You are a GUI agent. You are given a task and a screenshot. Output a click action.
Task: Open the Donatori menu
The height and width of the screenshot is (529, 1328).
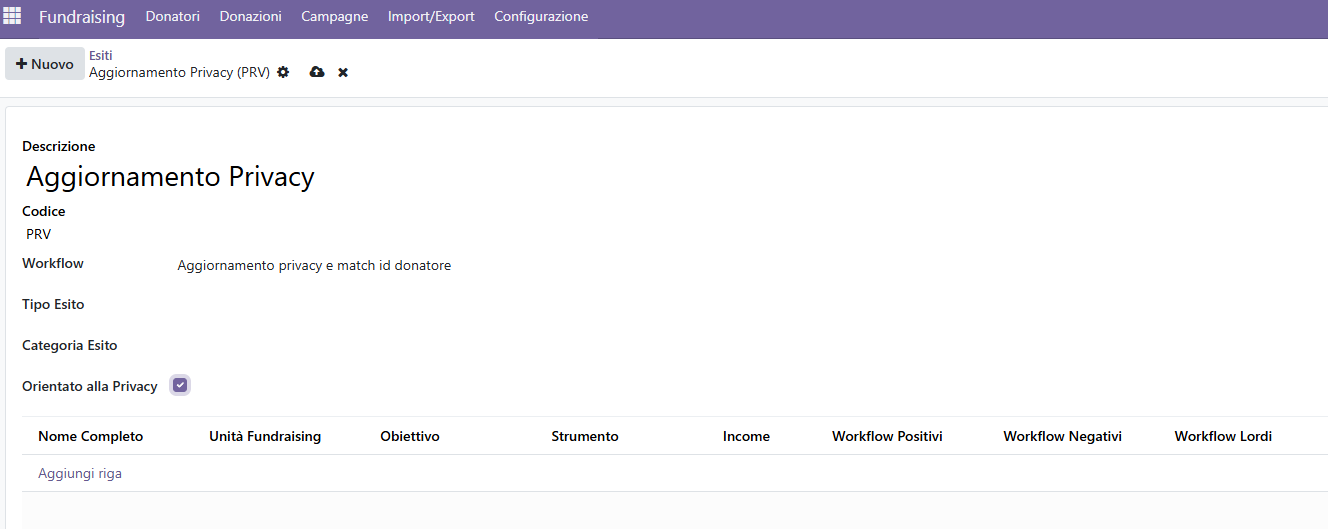pos(173,17)
